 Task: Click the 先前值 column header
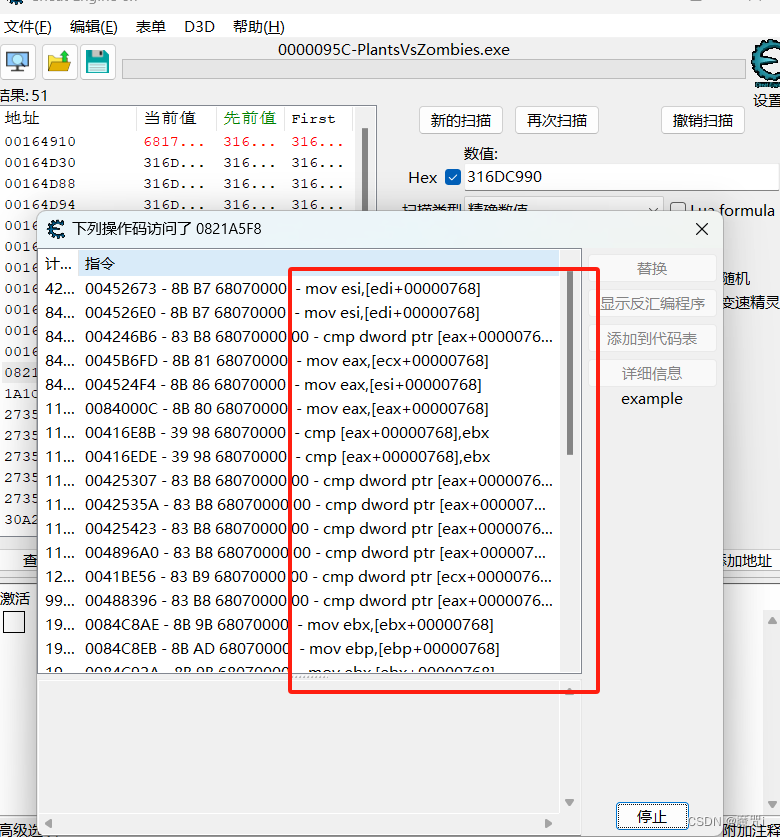click(x=250, y=118)
